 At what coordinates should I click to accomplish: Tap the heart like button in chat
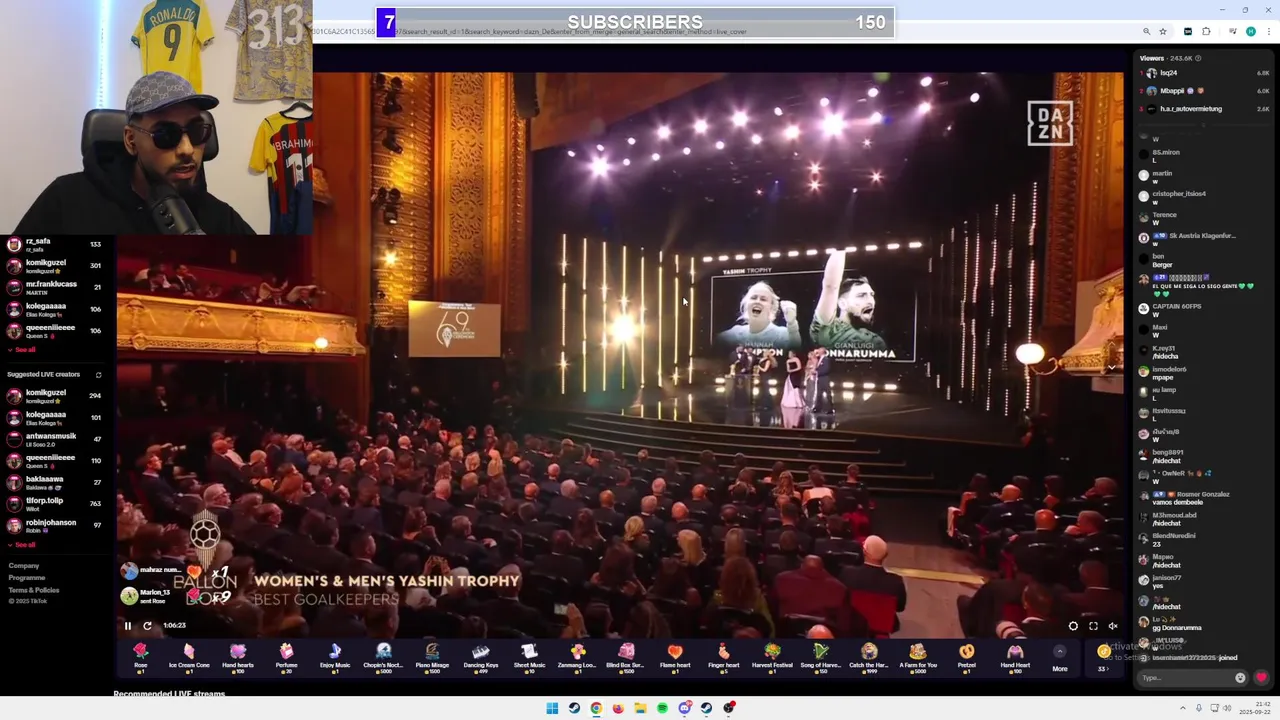(x=1261, y=678)
